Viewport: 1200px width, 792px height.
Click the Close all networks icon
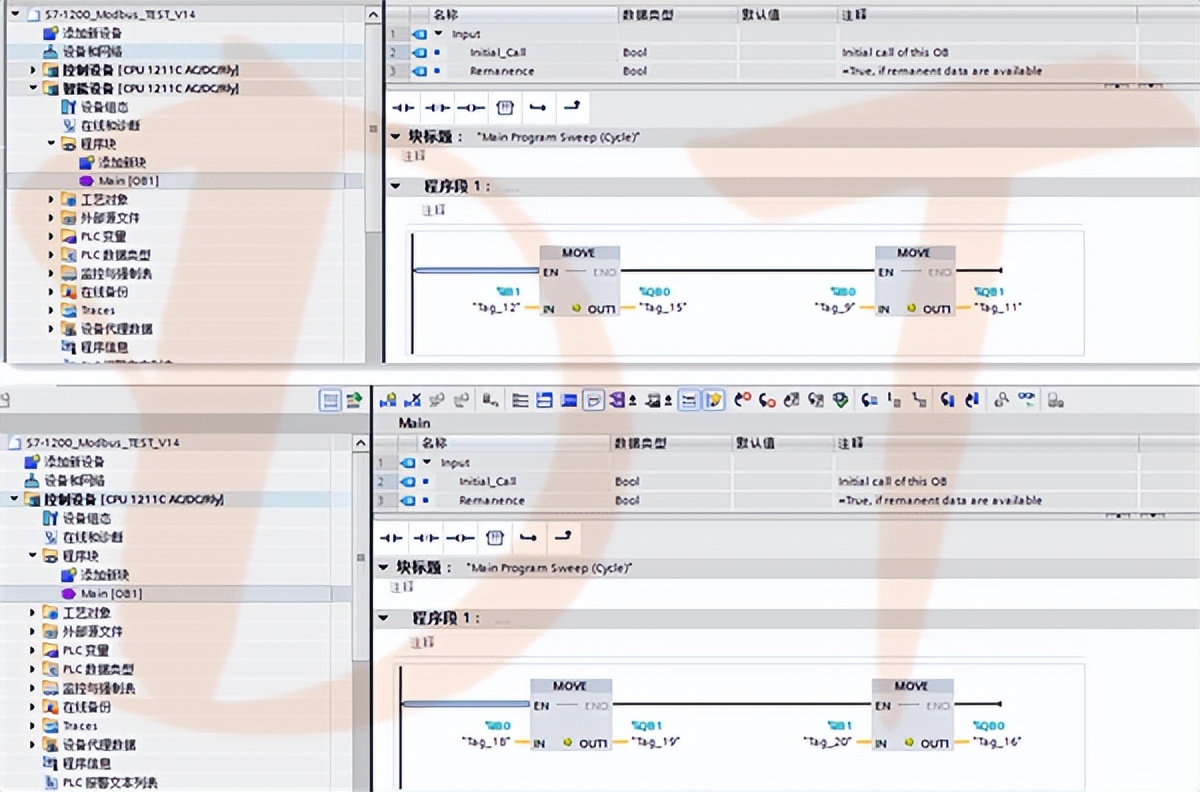545,401
